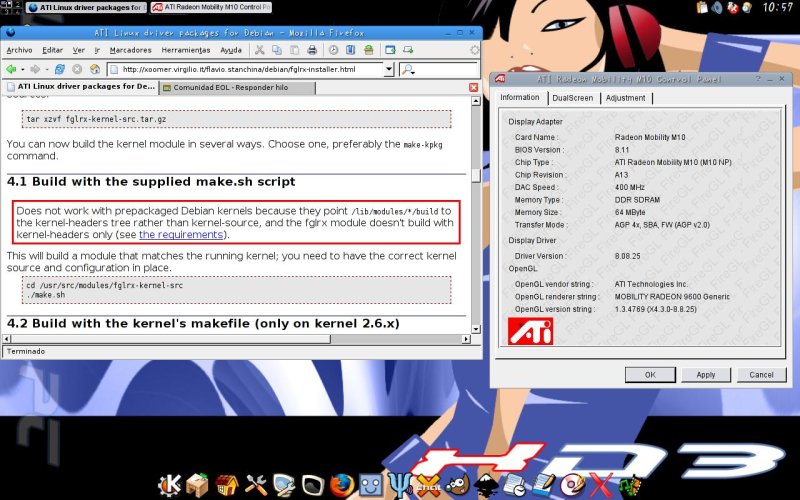Launch Inkscape from the dock
The image size is (800, 500).
click(x=486, y=485)
